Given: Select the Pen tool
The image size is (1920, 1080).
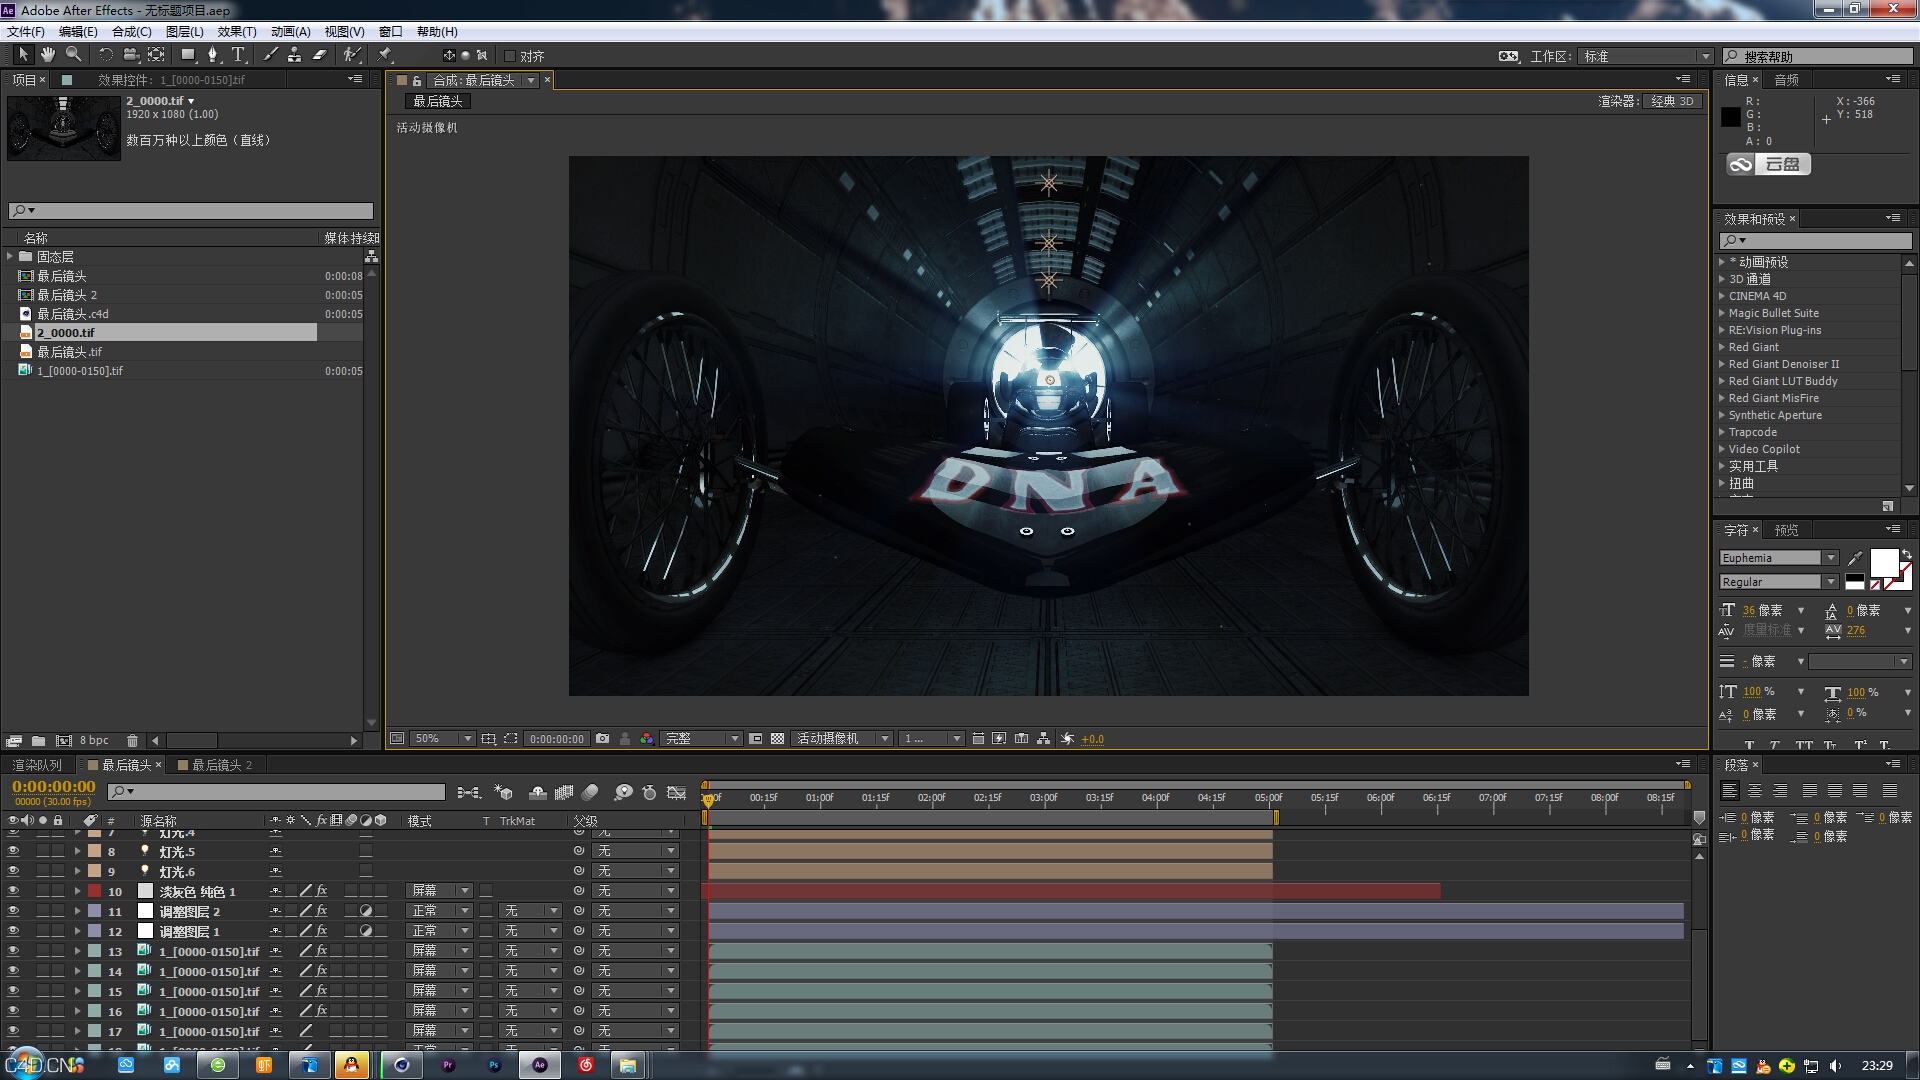Looking at the screenshot, I should 212,55.
